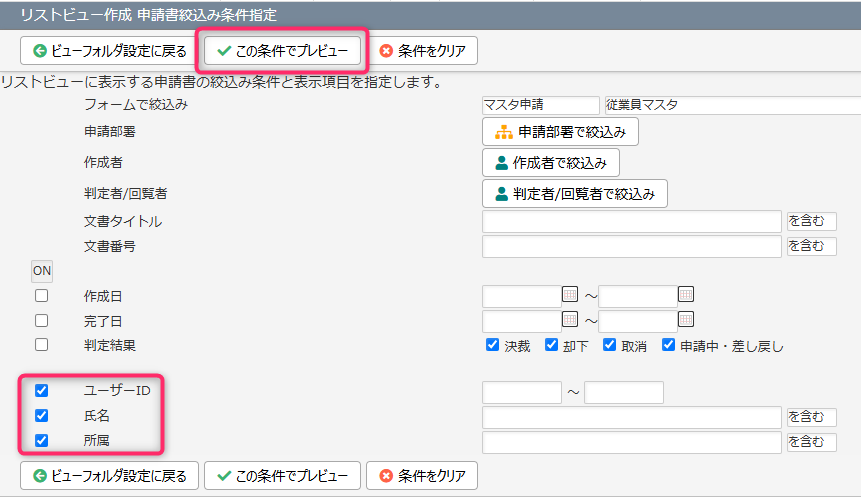861x497 pixels.
Task: Click the マスタ申請 form field
Action: tap(540, 105)
